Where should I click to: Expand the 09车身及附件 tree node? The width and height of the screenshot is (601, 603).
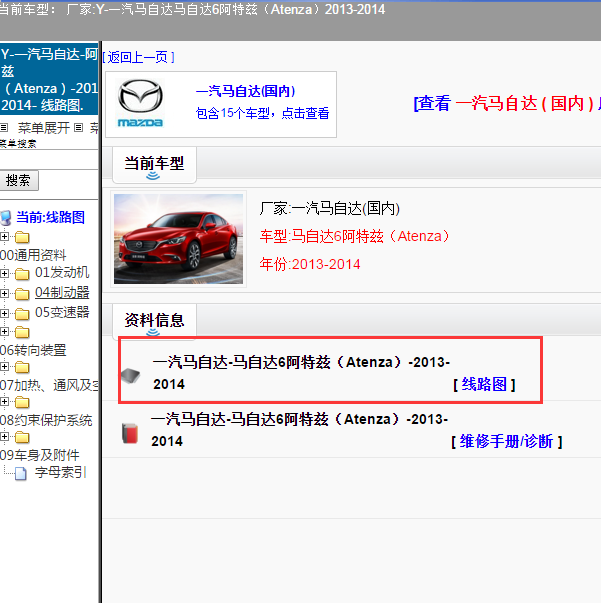(4, 436)
